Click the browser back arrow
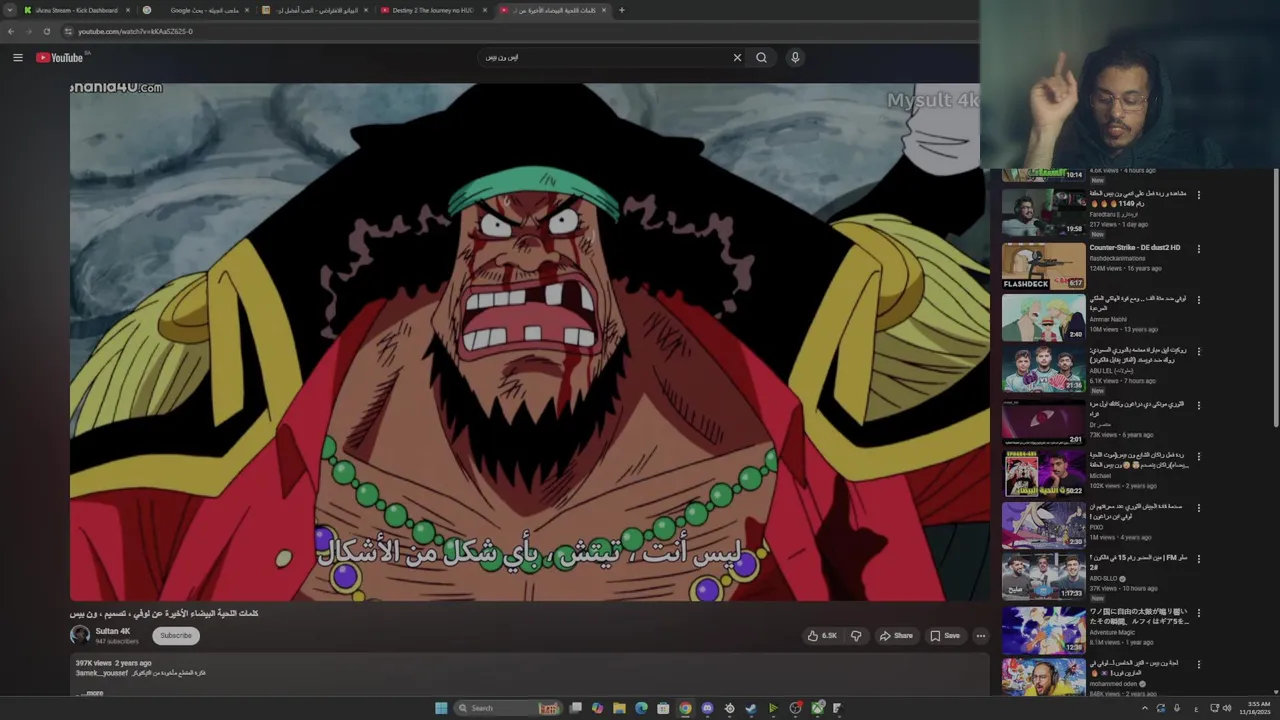Viewport: 1280px width, 720px height. pos(11,31)
